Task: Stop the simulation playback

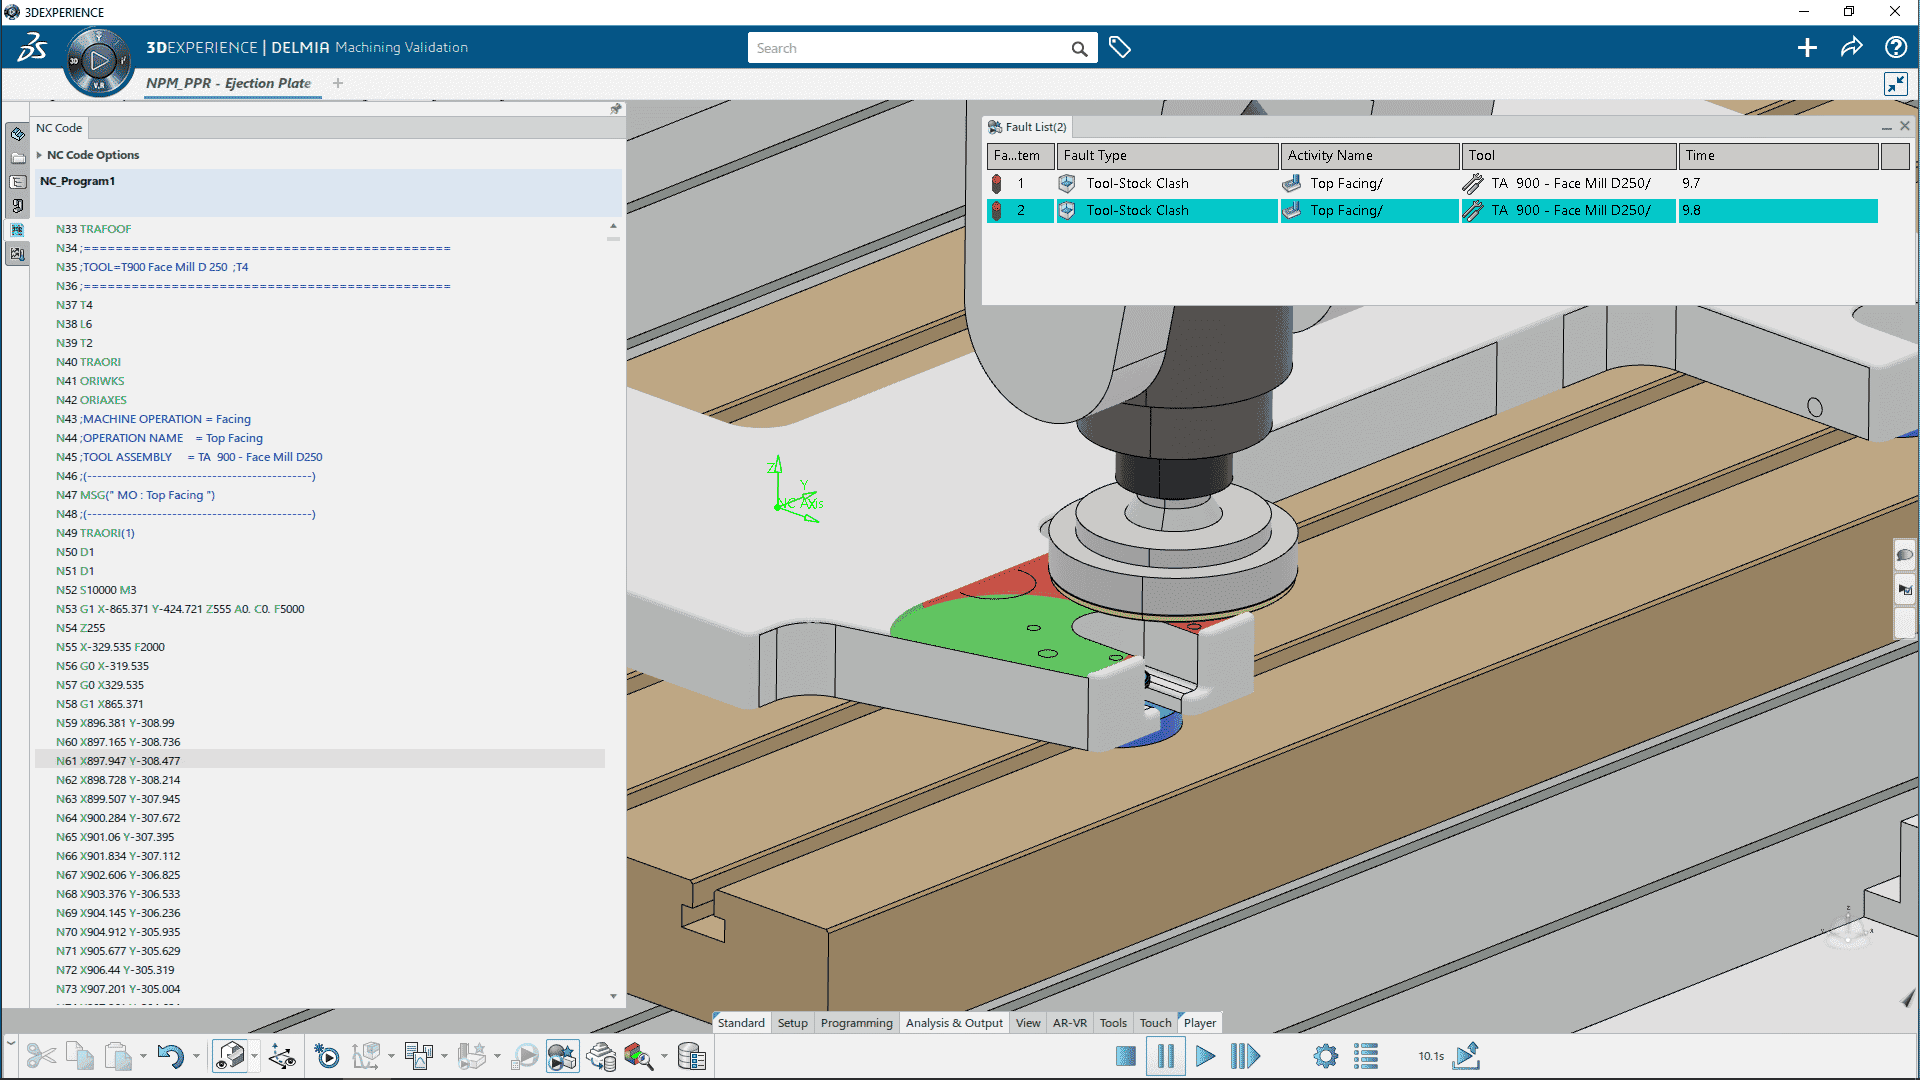Action: (1125, 1056)
